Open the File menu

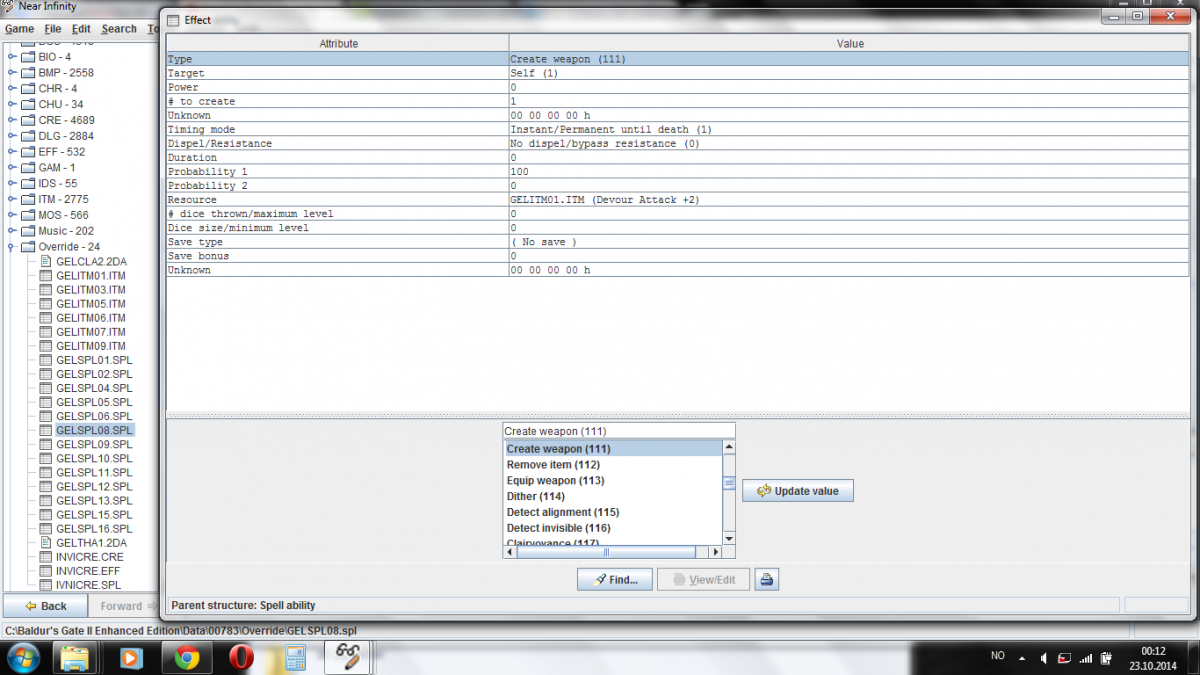(x=53, y=29)
